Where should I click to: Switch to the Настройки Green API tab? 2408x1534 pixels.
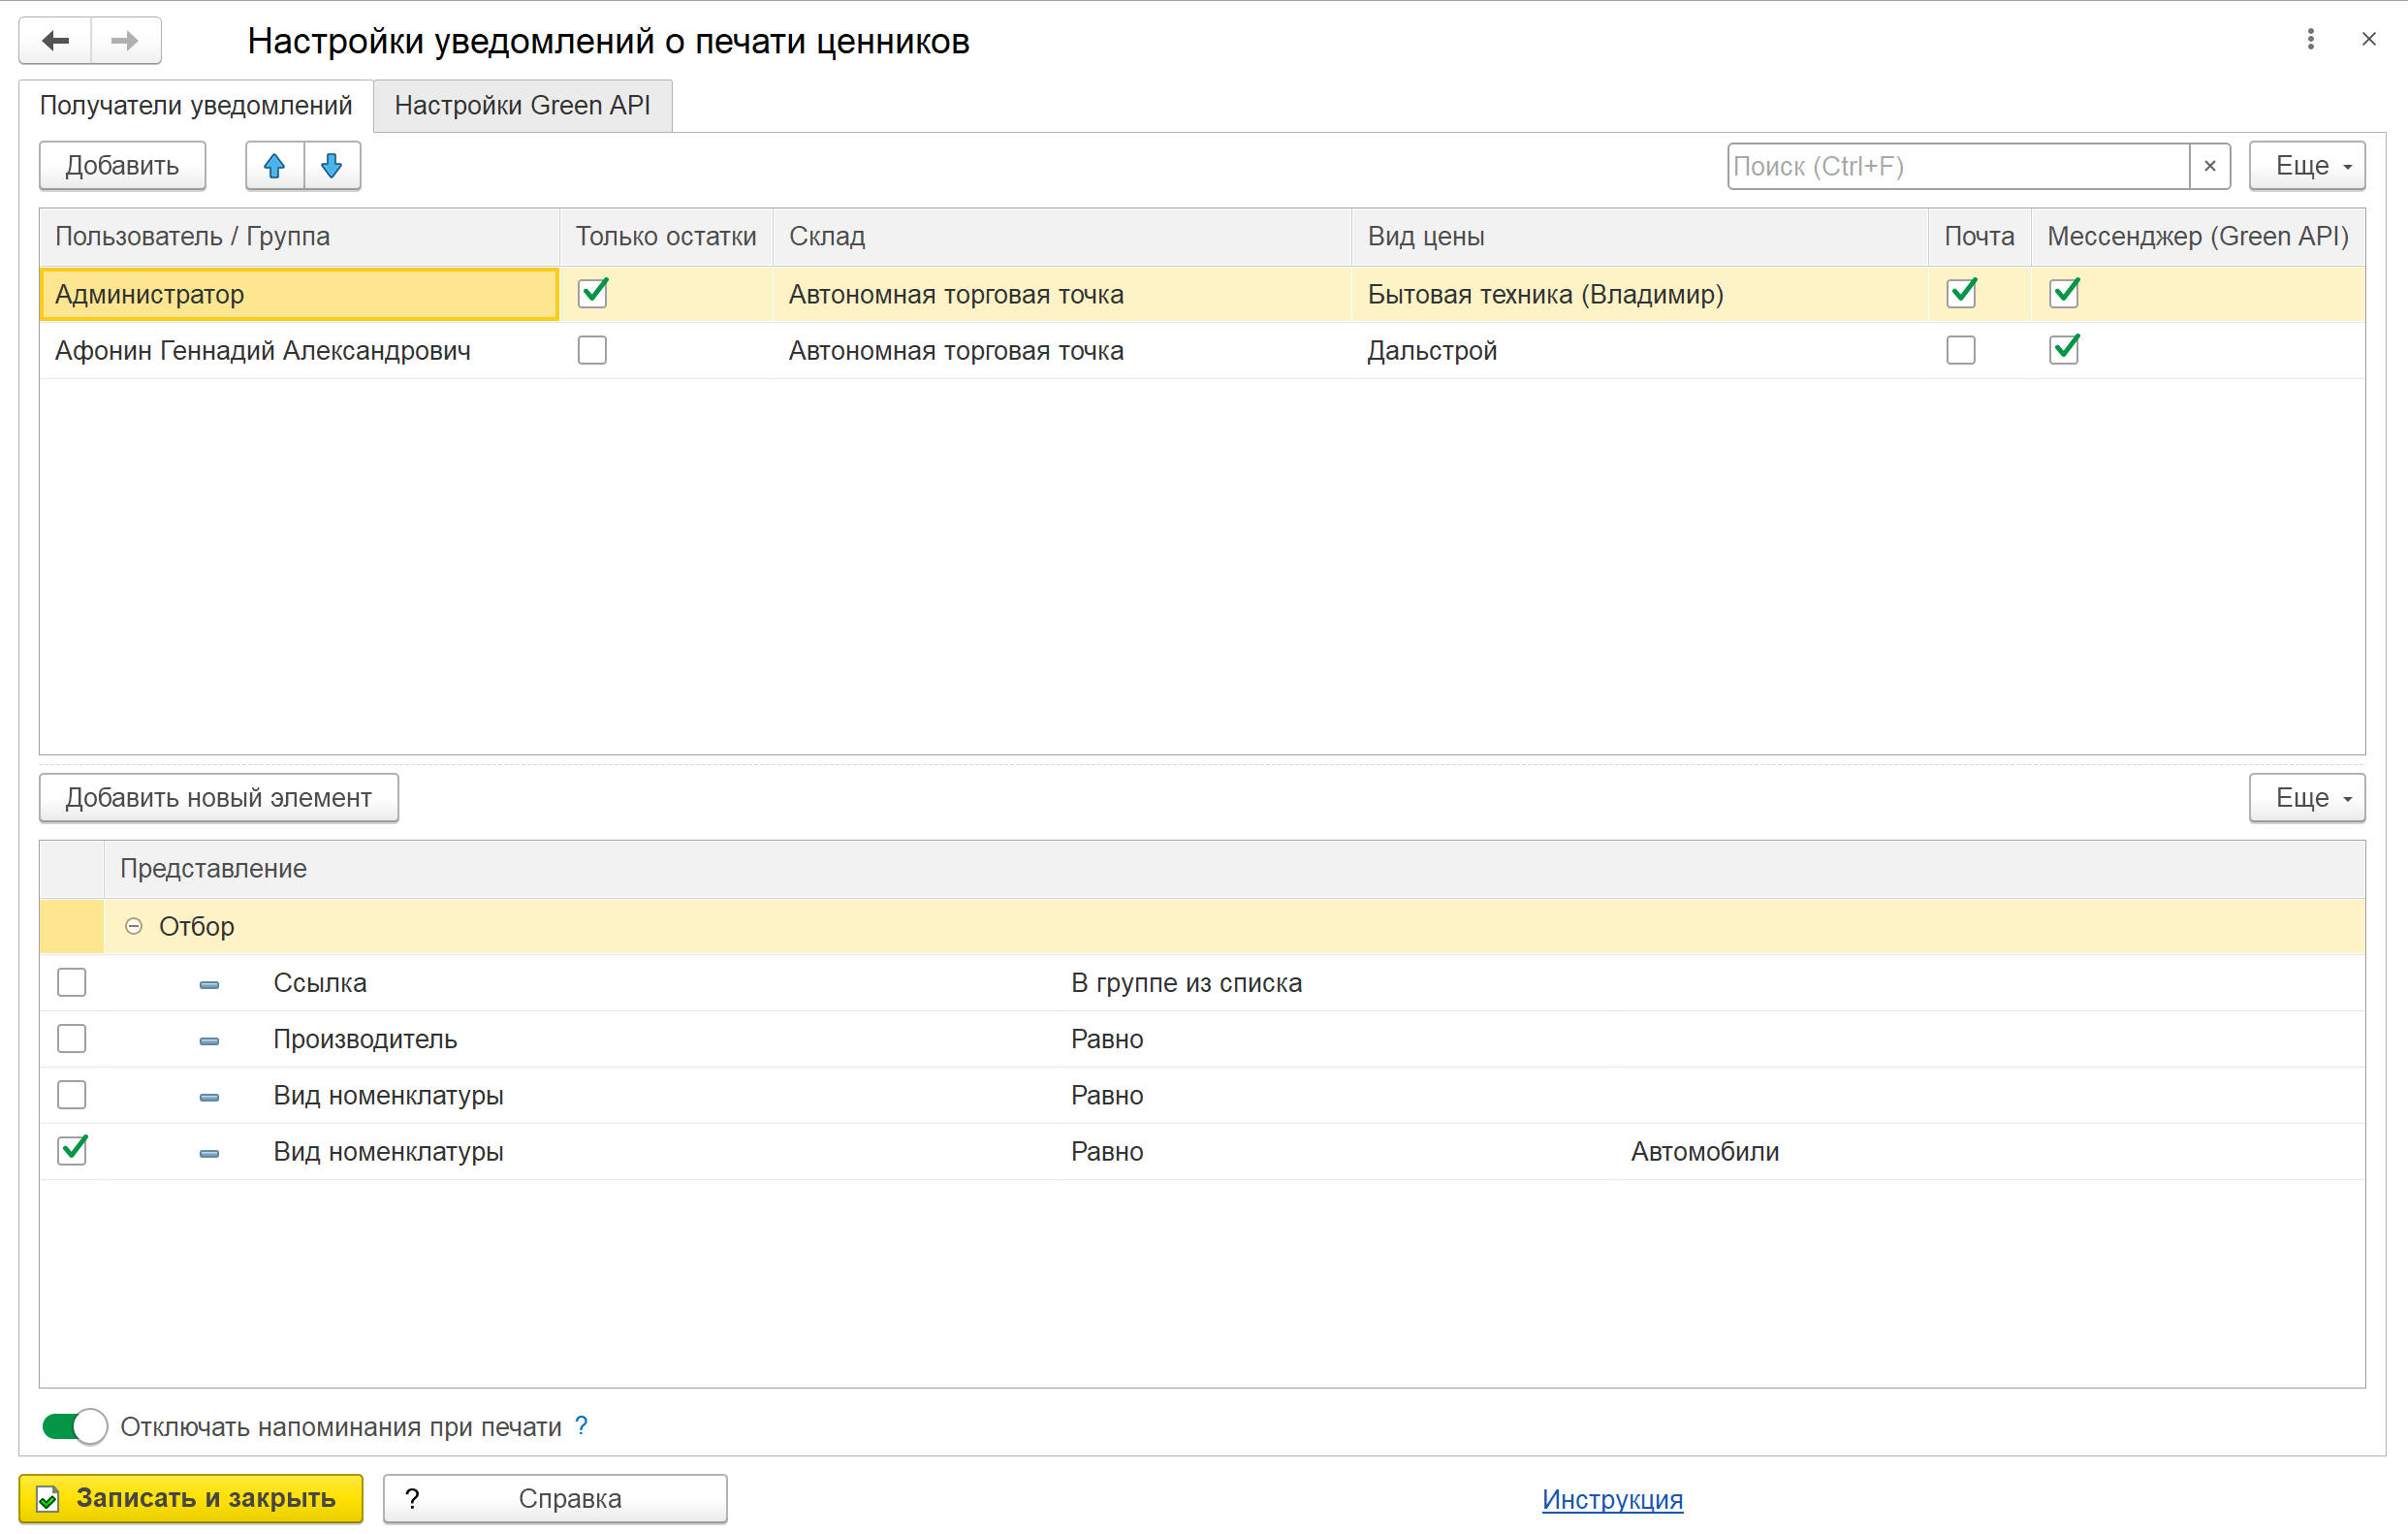point(522,105)
